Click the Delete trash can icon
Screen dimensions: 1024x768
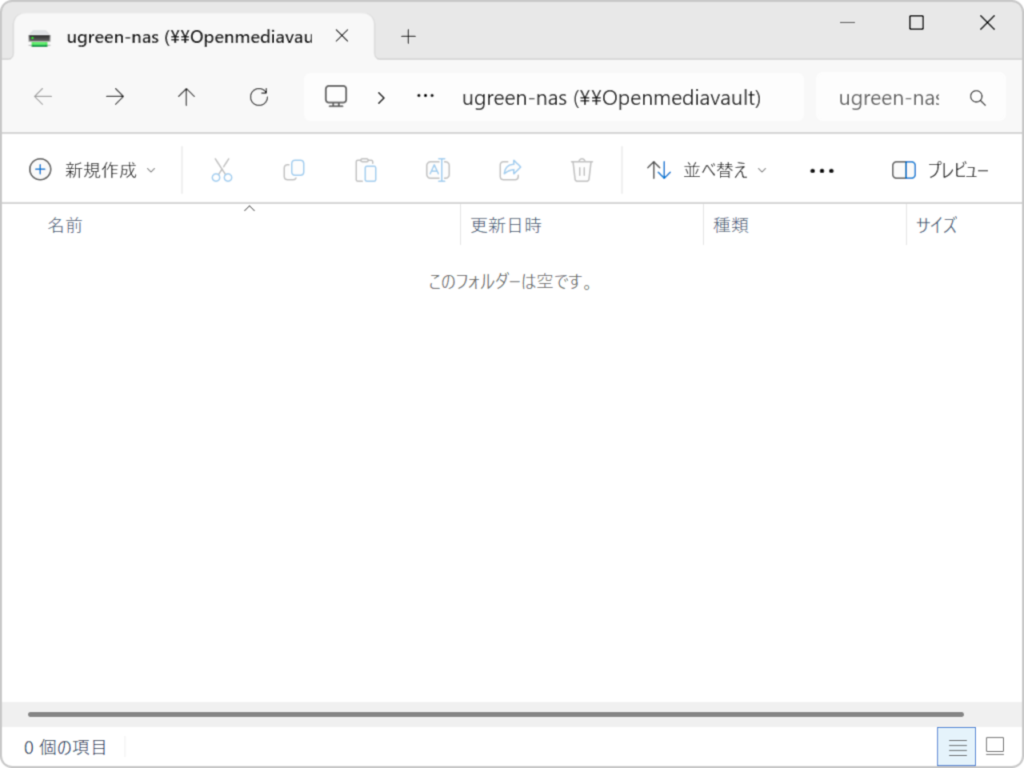(x=582, y=170)
